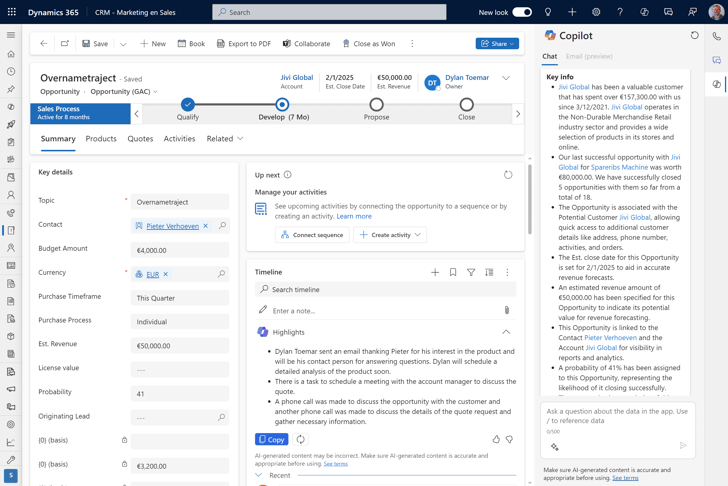Viewport: 728px width, 486px height.
Task: Open record in new window icon
Action: pos(65,43)
